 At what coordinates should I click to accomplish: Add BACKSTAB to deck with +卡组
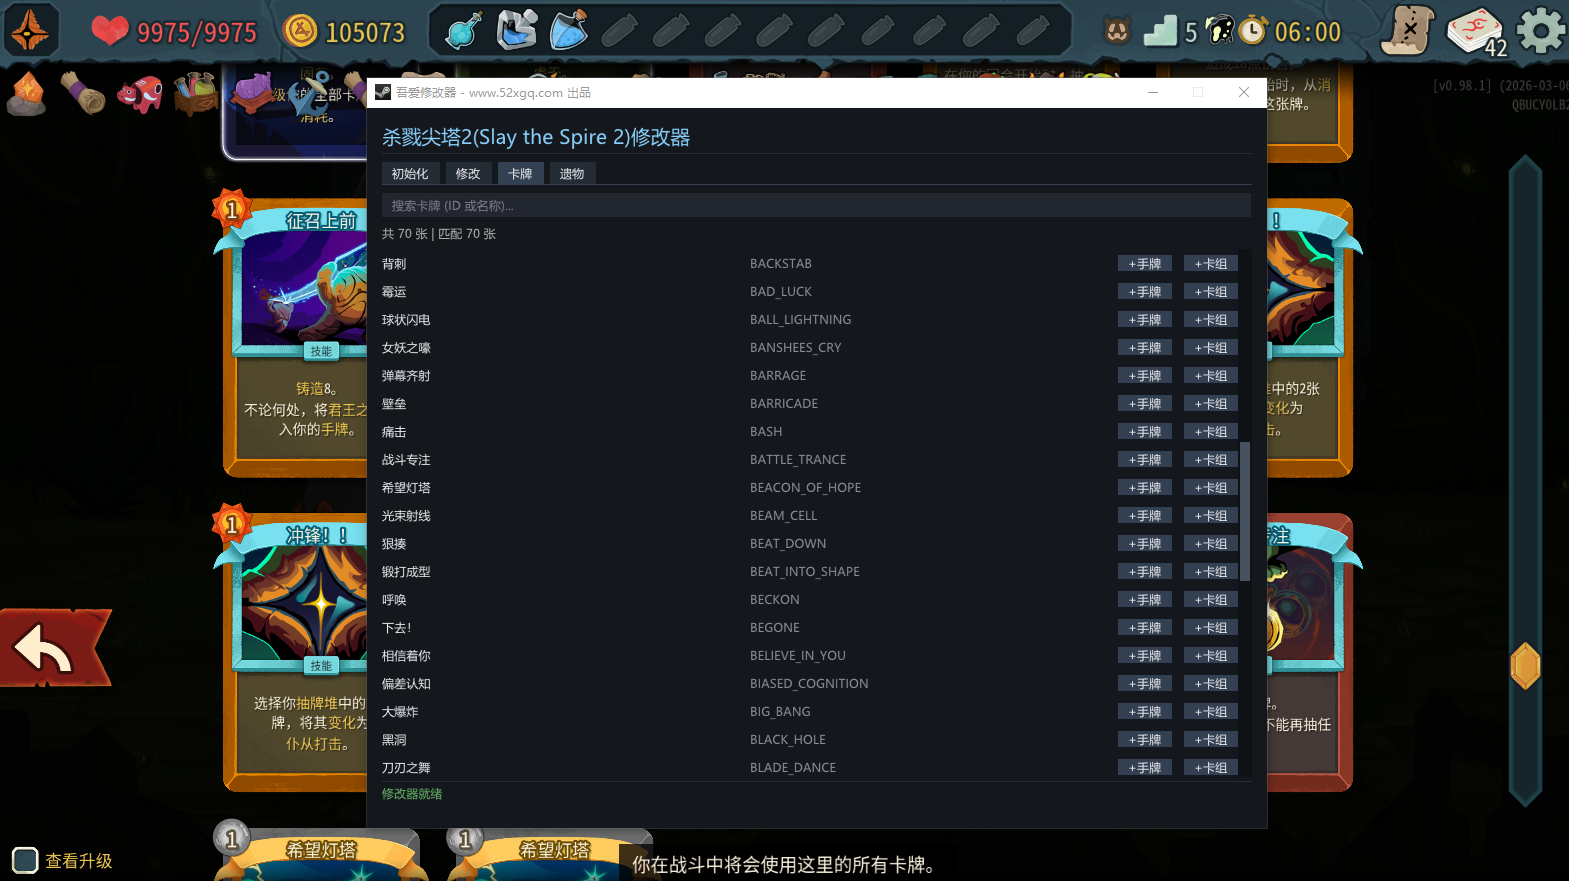click(x=1211, y=264)
